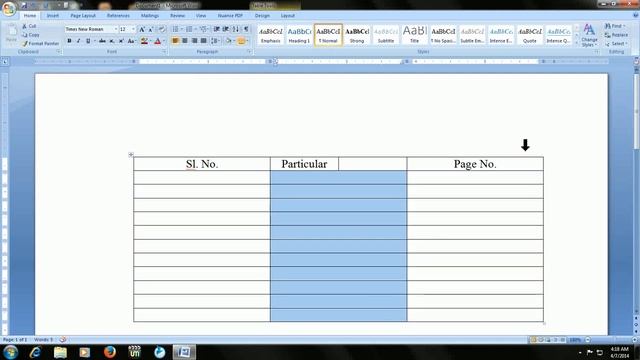This screenshot has height=360, width=640.
Task: Click the "Page No." header cell
Action: 475,164
